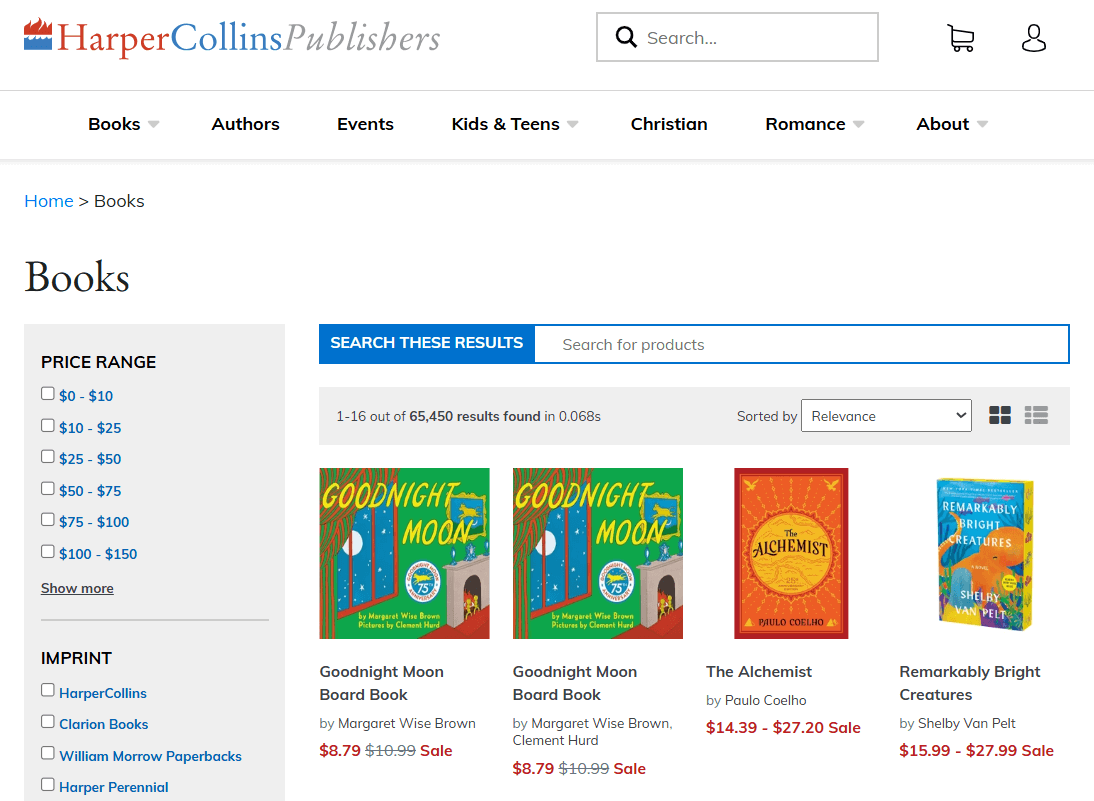
Task: Click the magnifying glass search icon
Action: [626, 36]
